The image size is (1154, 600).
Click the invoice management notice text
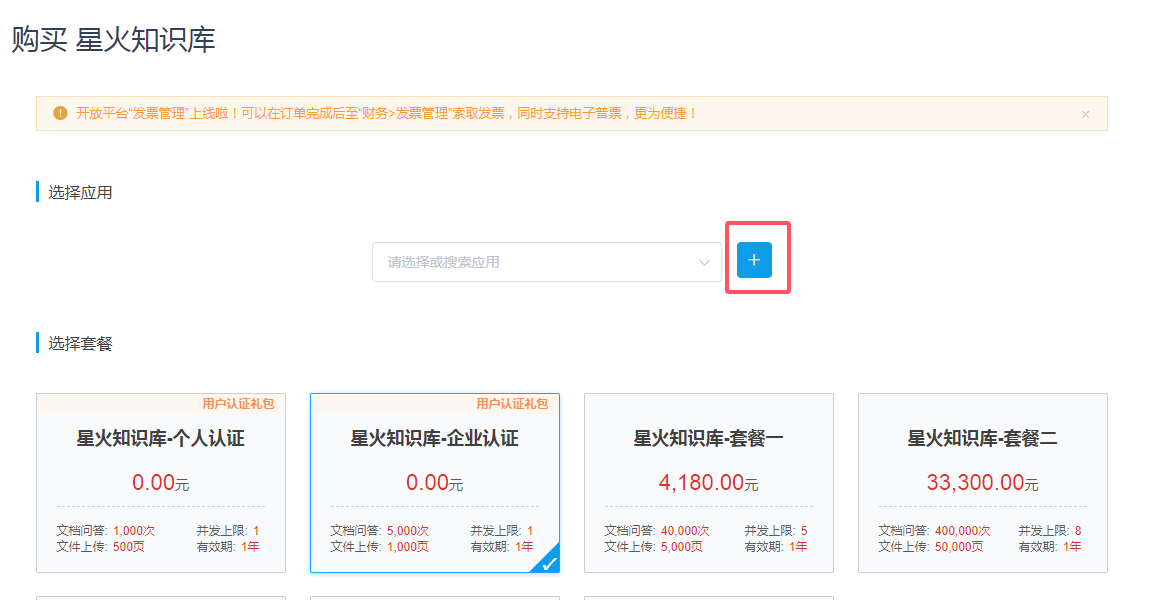tap(386, 113)
